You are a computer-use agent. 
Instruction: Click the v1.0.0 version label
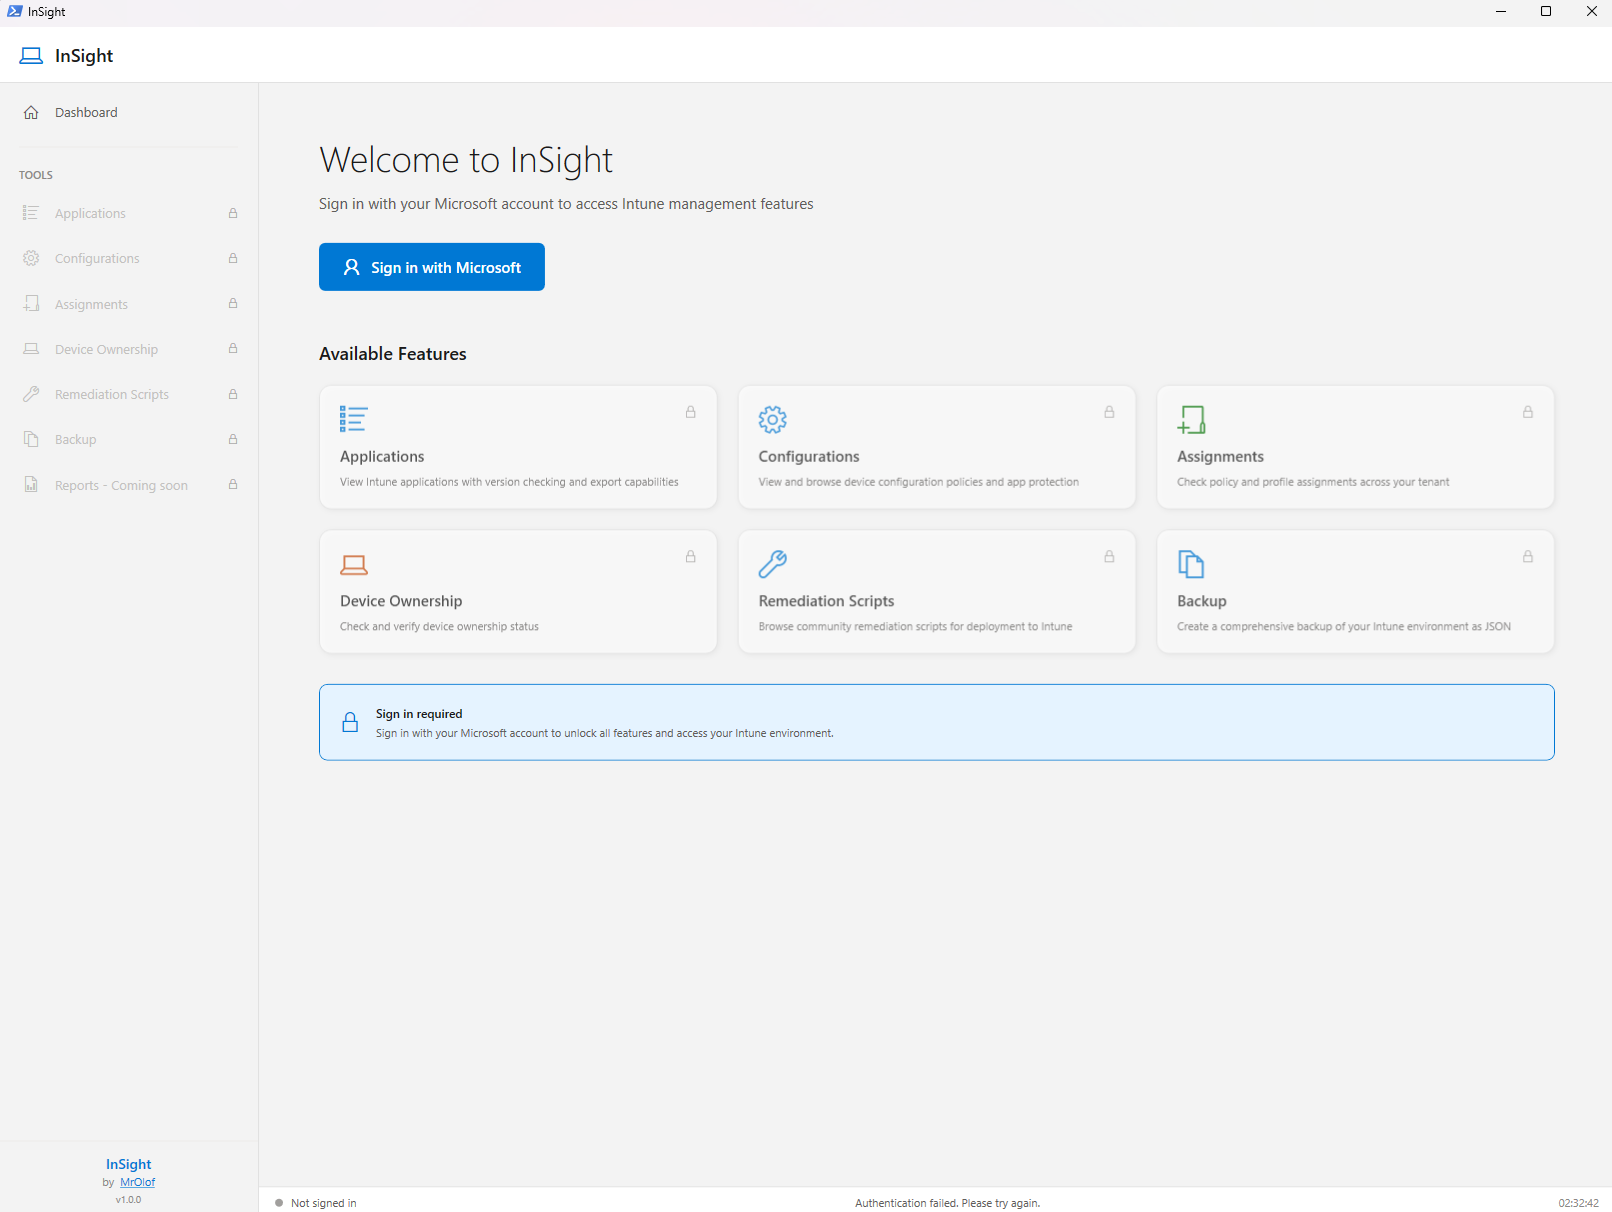[x=128, y=1199]
